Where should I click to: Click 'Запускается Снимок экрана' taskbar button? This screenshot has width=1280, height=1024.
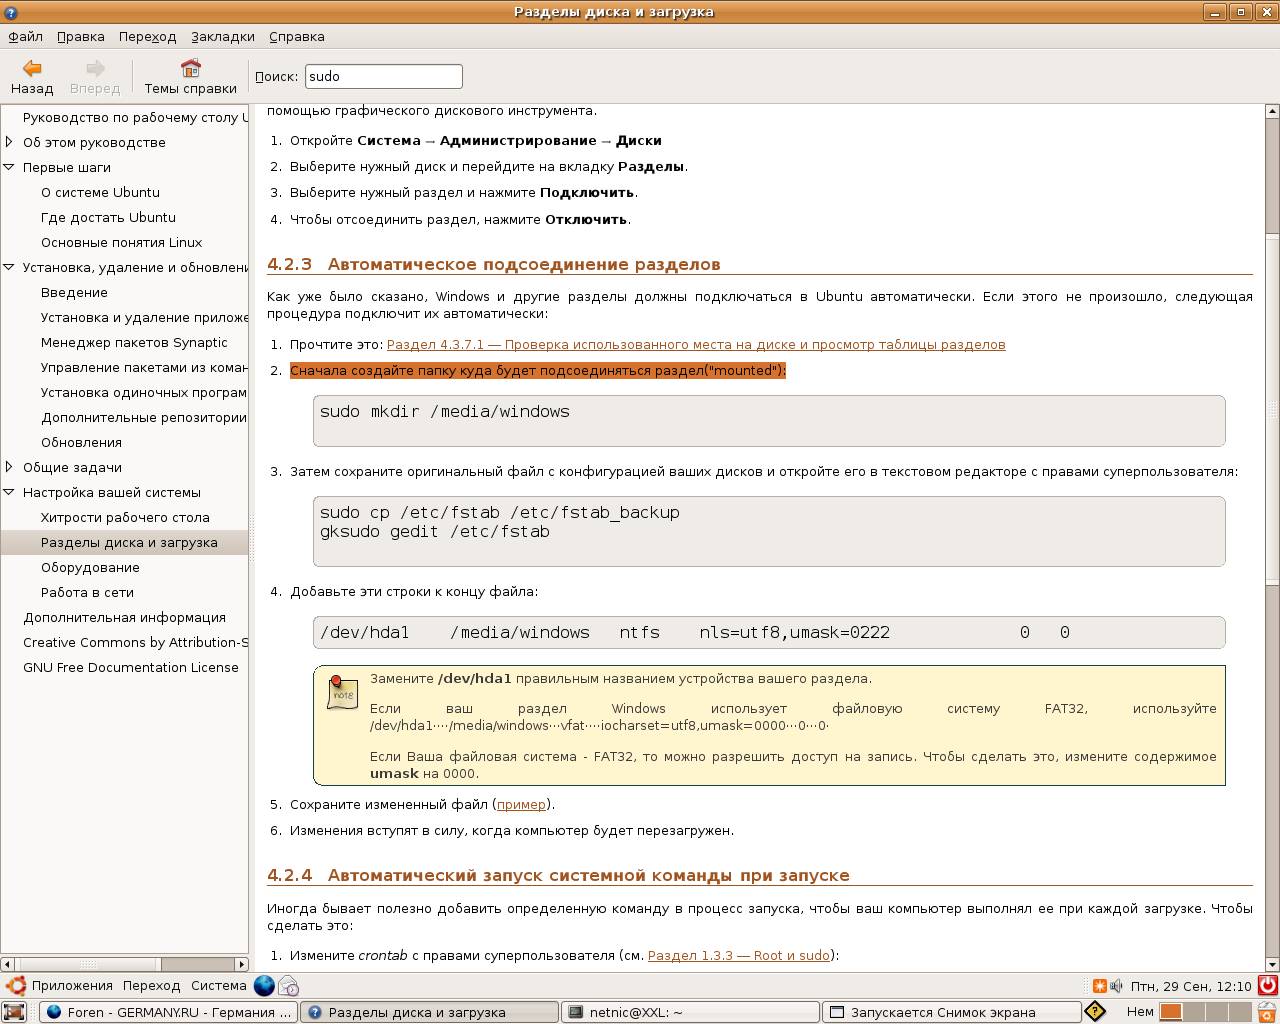[x=951, y=1011]
